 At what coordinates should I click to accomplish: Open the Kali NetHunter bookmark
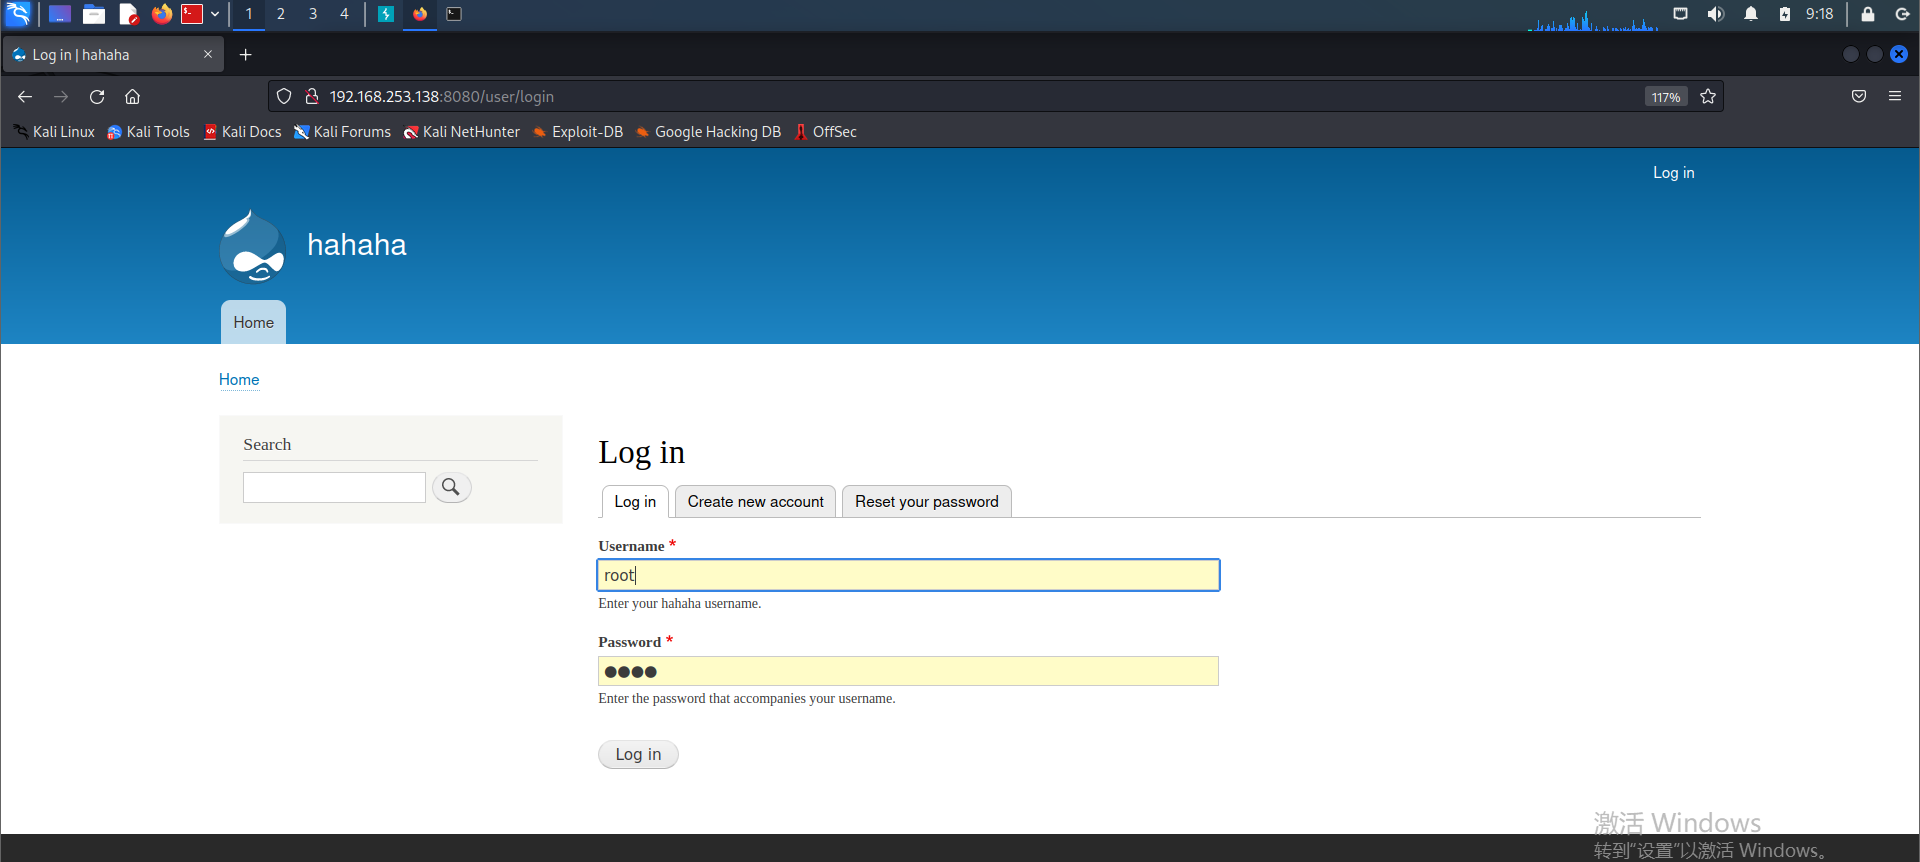tap(462, 132)
